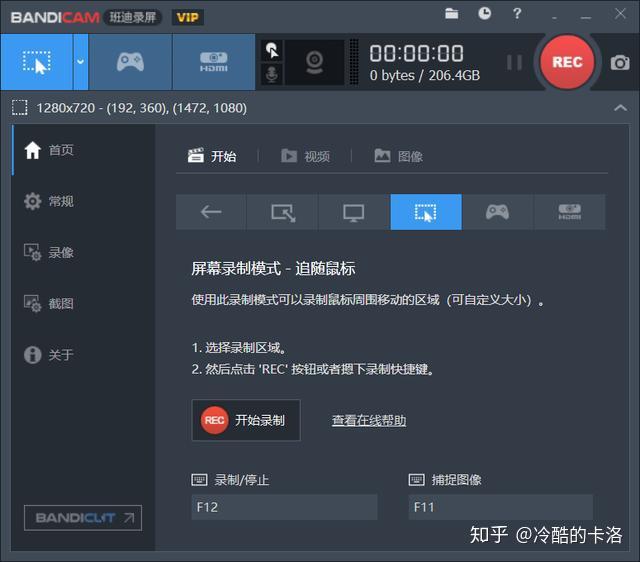Click the recording timer 00:00:00
The image size is (640, 562).
coord(416,53)
